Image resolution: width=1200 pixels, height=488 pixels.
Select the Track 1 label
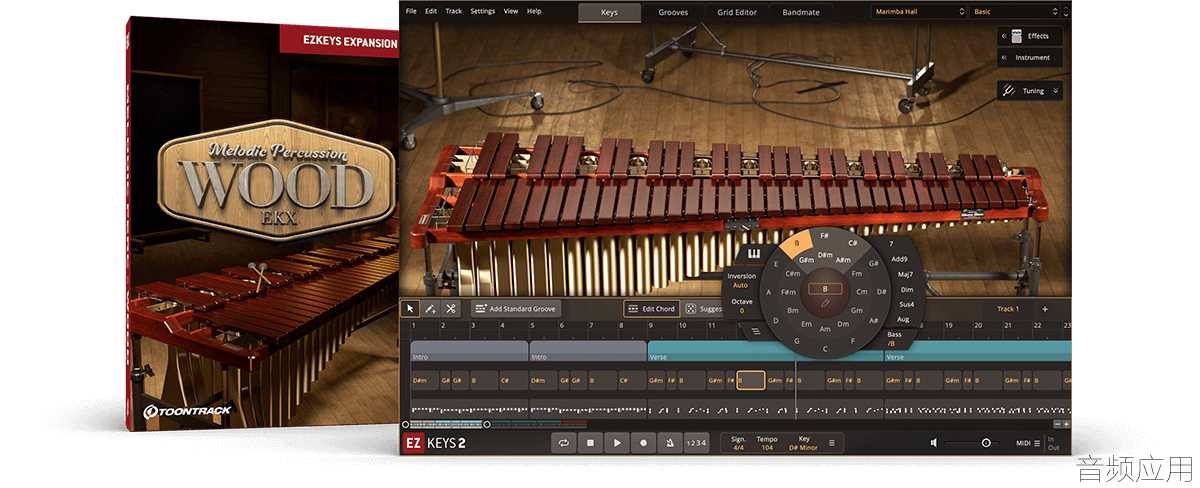[1008, 309]
